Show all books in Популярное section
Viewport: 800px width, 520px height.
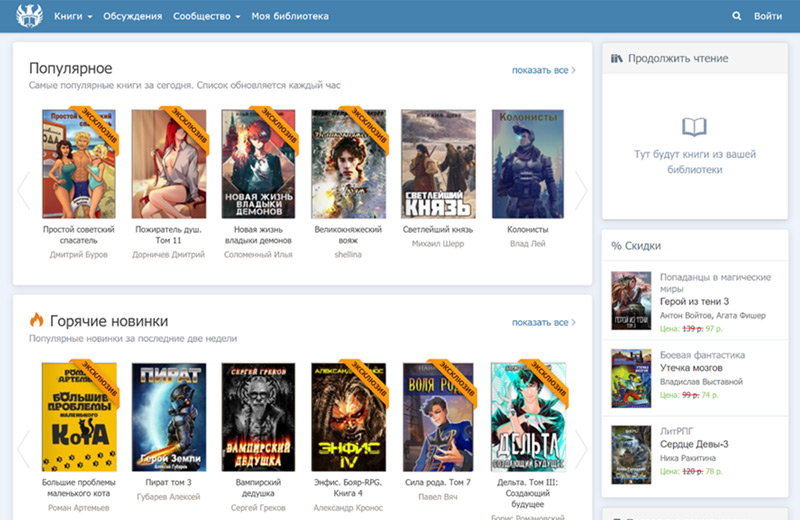click(543, 70)
